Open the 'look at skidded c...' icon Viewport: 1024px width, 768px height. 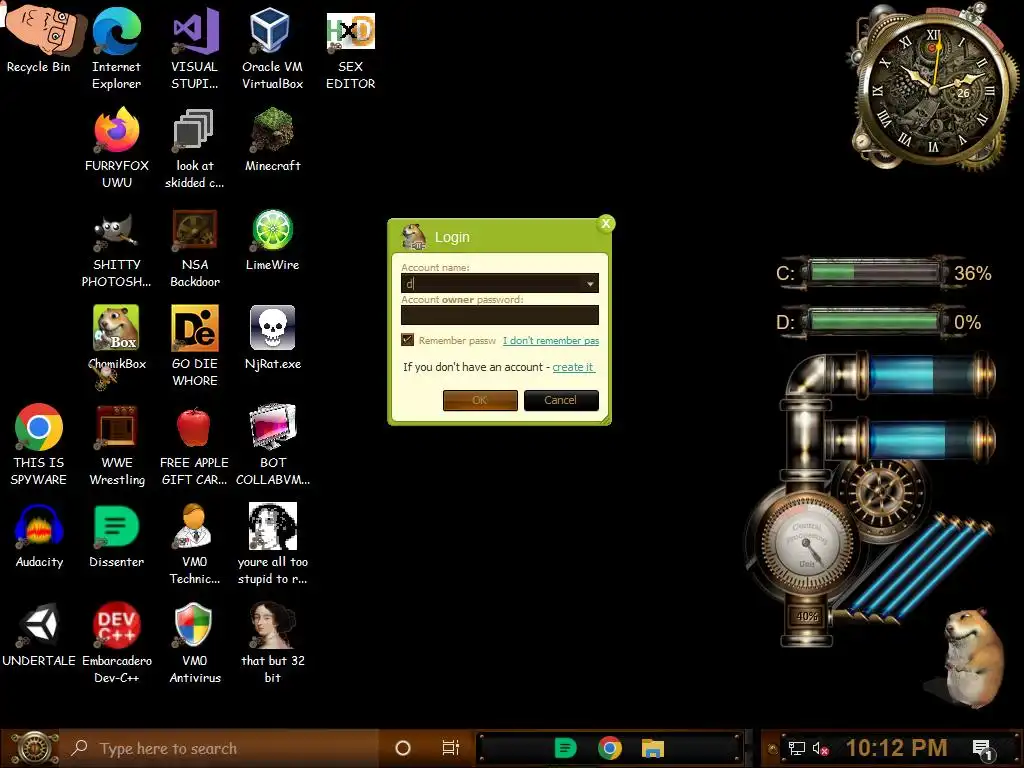pyautogui.click(x=194, y=130)
